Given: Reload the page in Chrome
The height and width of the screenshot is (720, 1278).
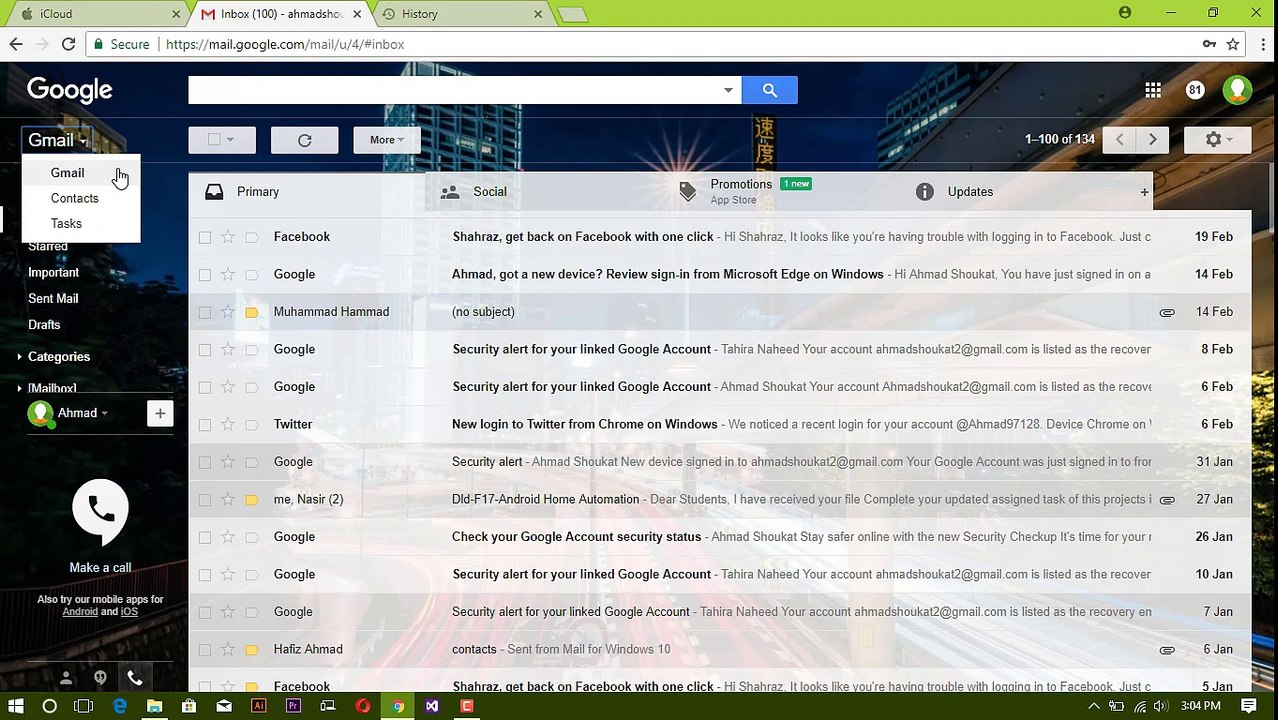Looking at the screenshot, I should pos(68,44).
